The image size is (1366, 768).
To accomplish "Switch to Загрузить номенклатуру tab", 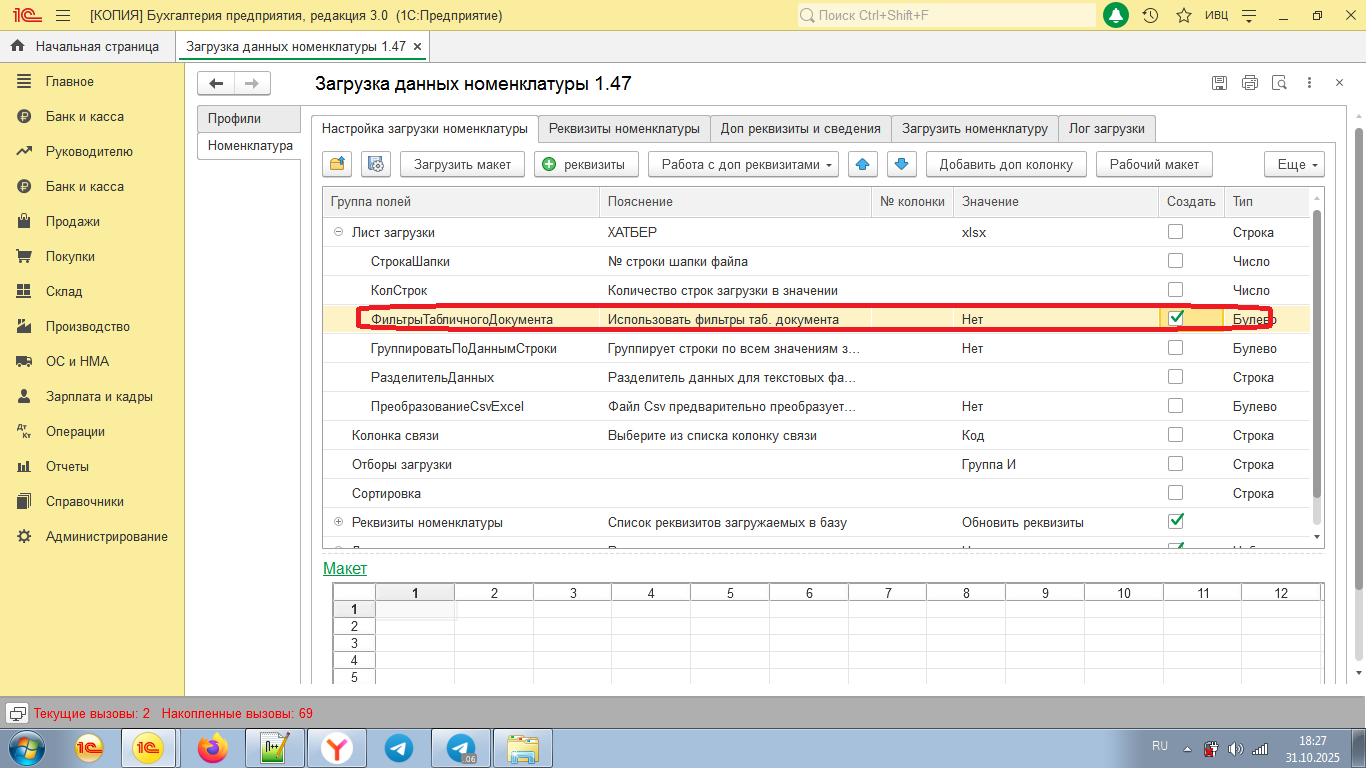I will pos(975,128).
